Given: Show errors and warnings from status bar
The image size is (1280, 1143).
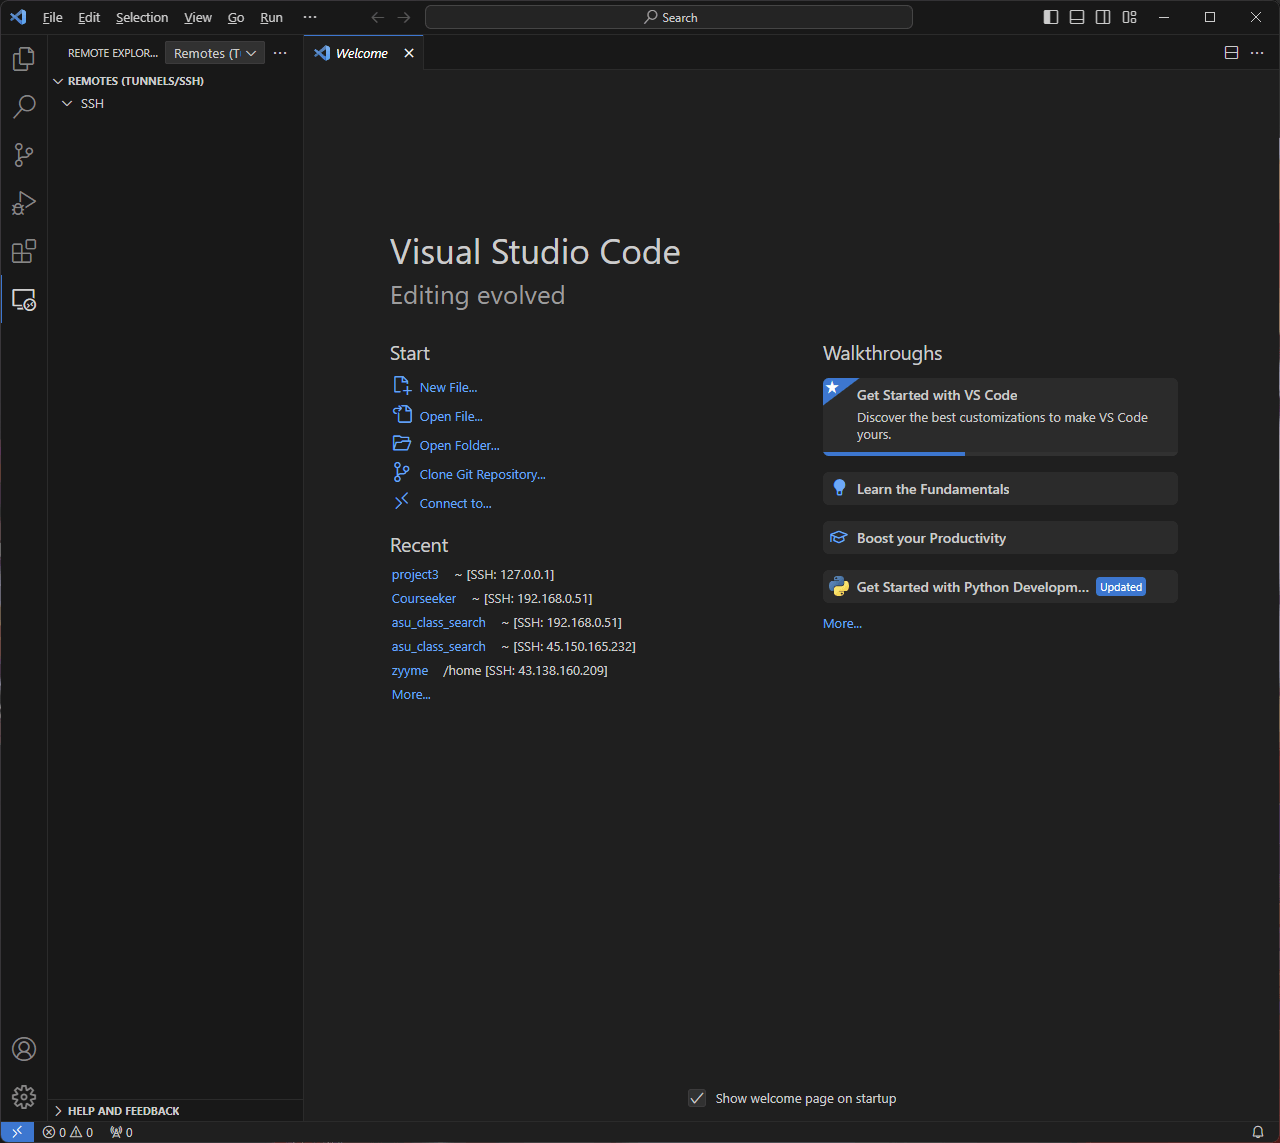Looking at the screenshot, I should coord(68,1132).
